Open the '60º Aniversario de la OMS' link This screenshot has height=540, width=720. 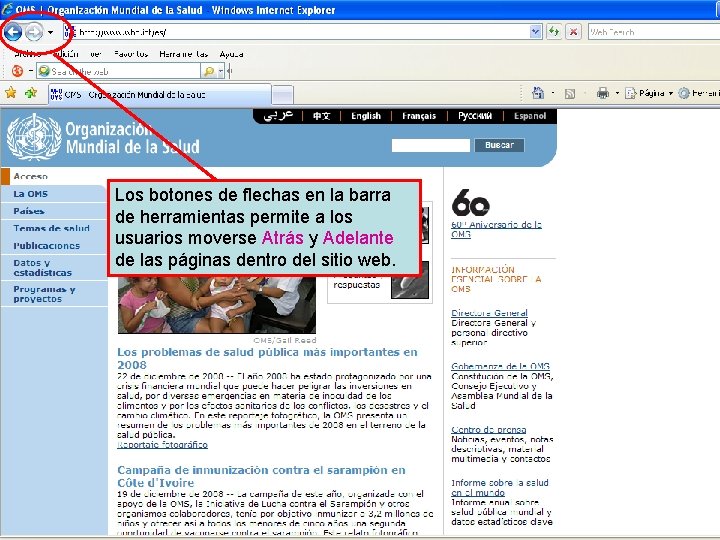[496, 229]
